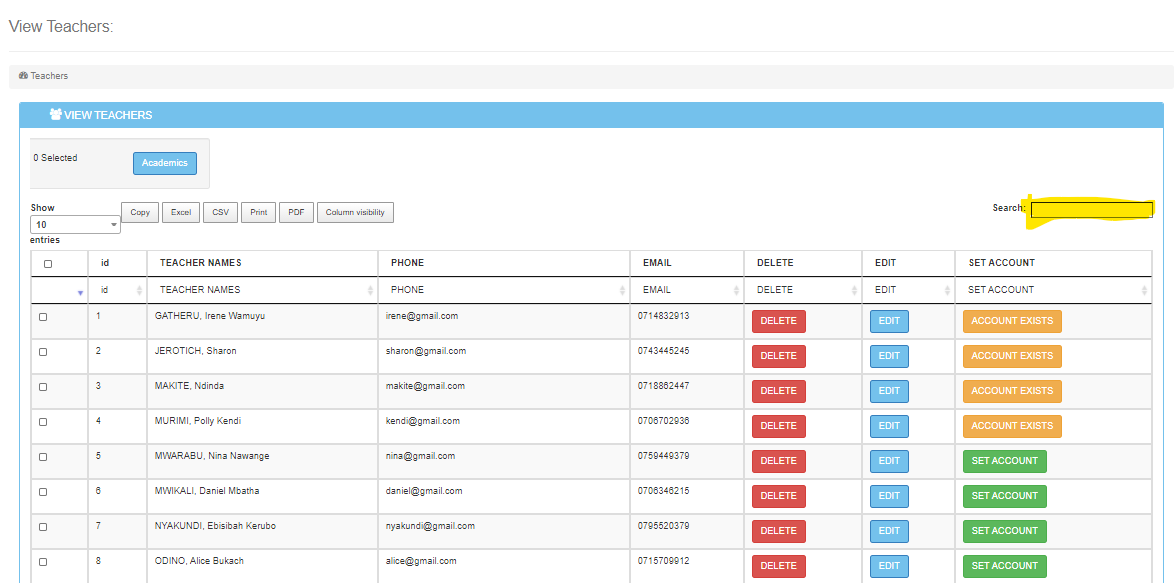This screenshot has width=1175, height=583.
Task: Click the blue sort arrow in checkbox column
Action: pos(80,293)
